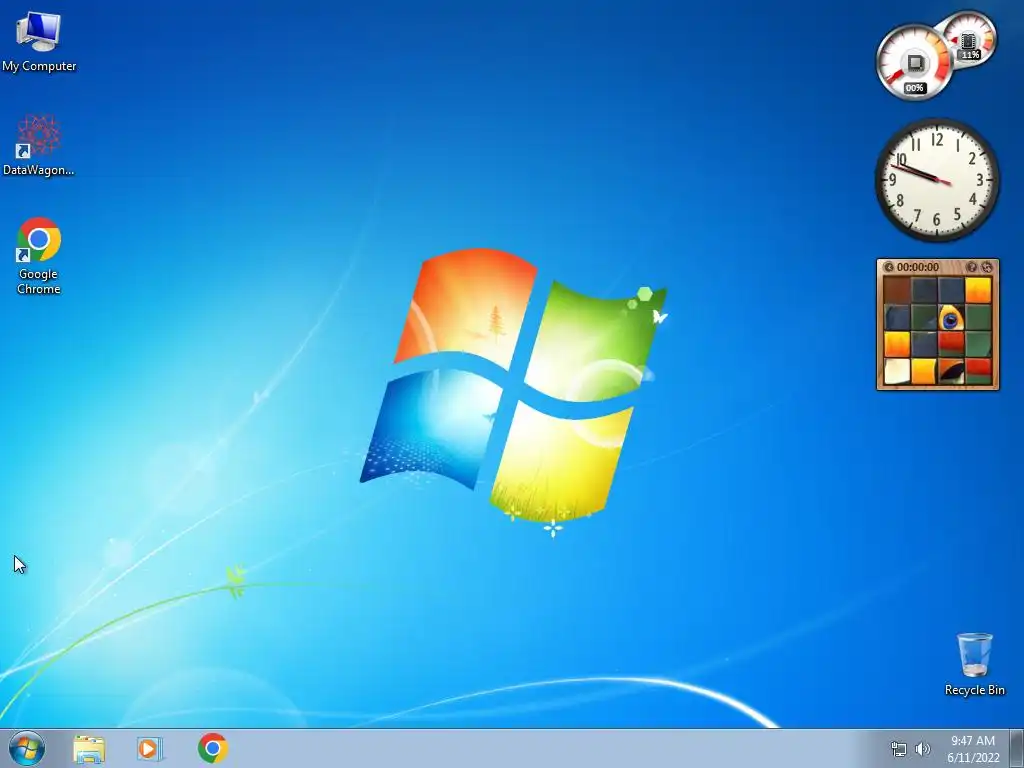Viewport: 1024px width, 768px height.
Task: Open the network tray icon
Action: tap(899, 749)
